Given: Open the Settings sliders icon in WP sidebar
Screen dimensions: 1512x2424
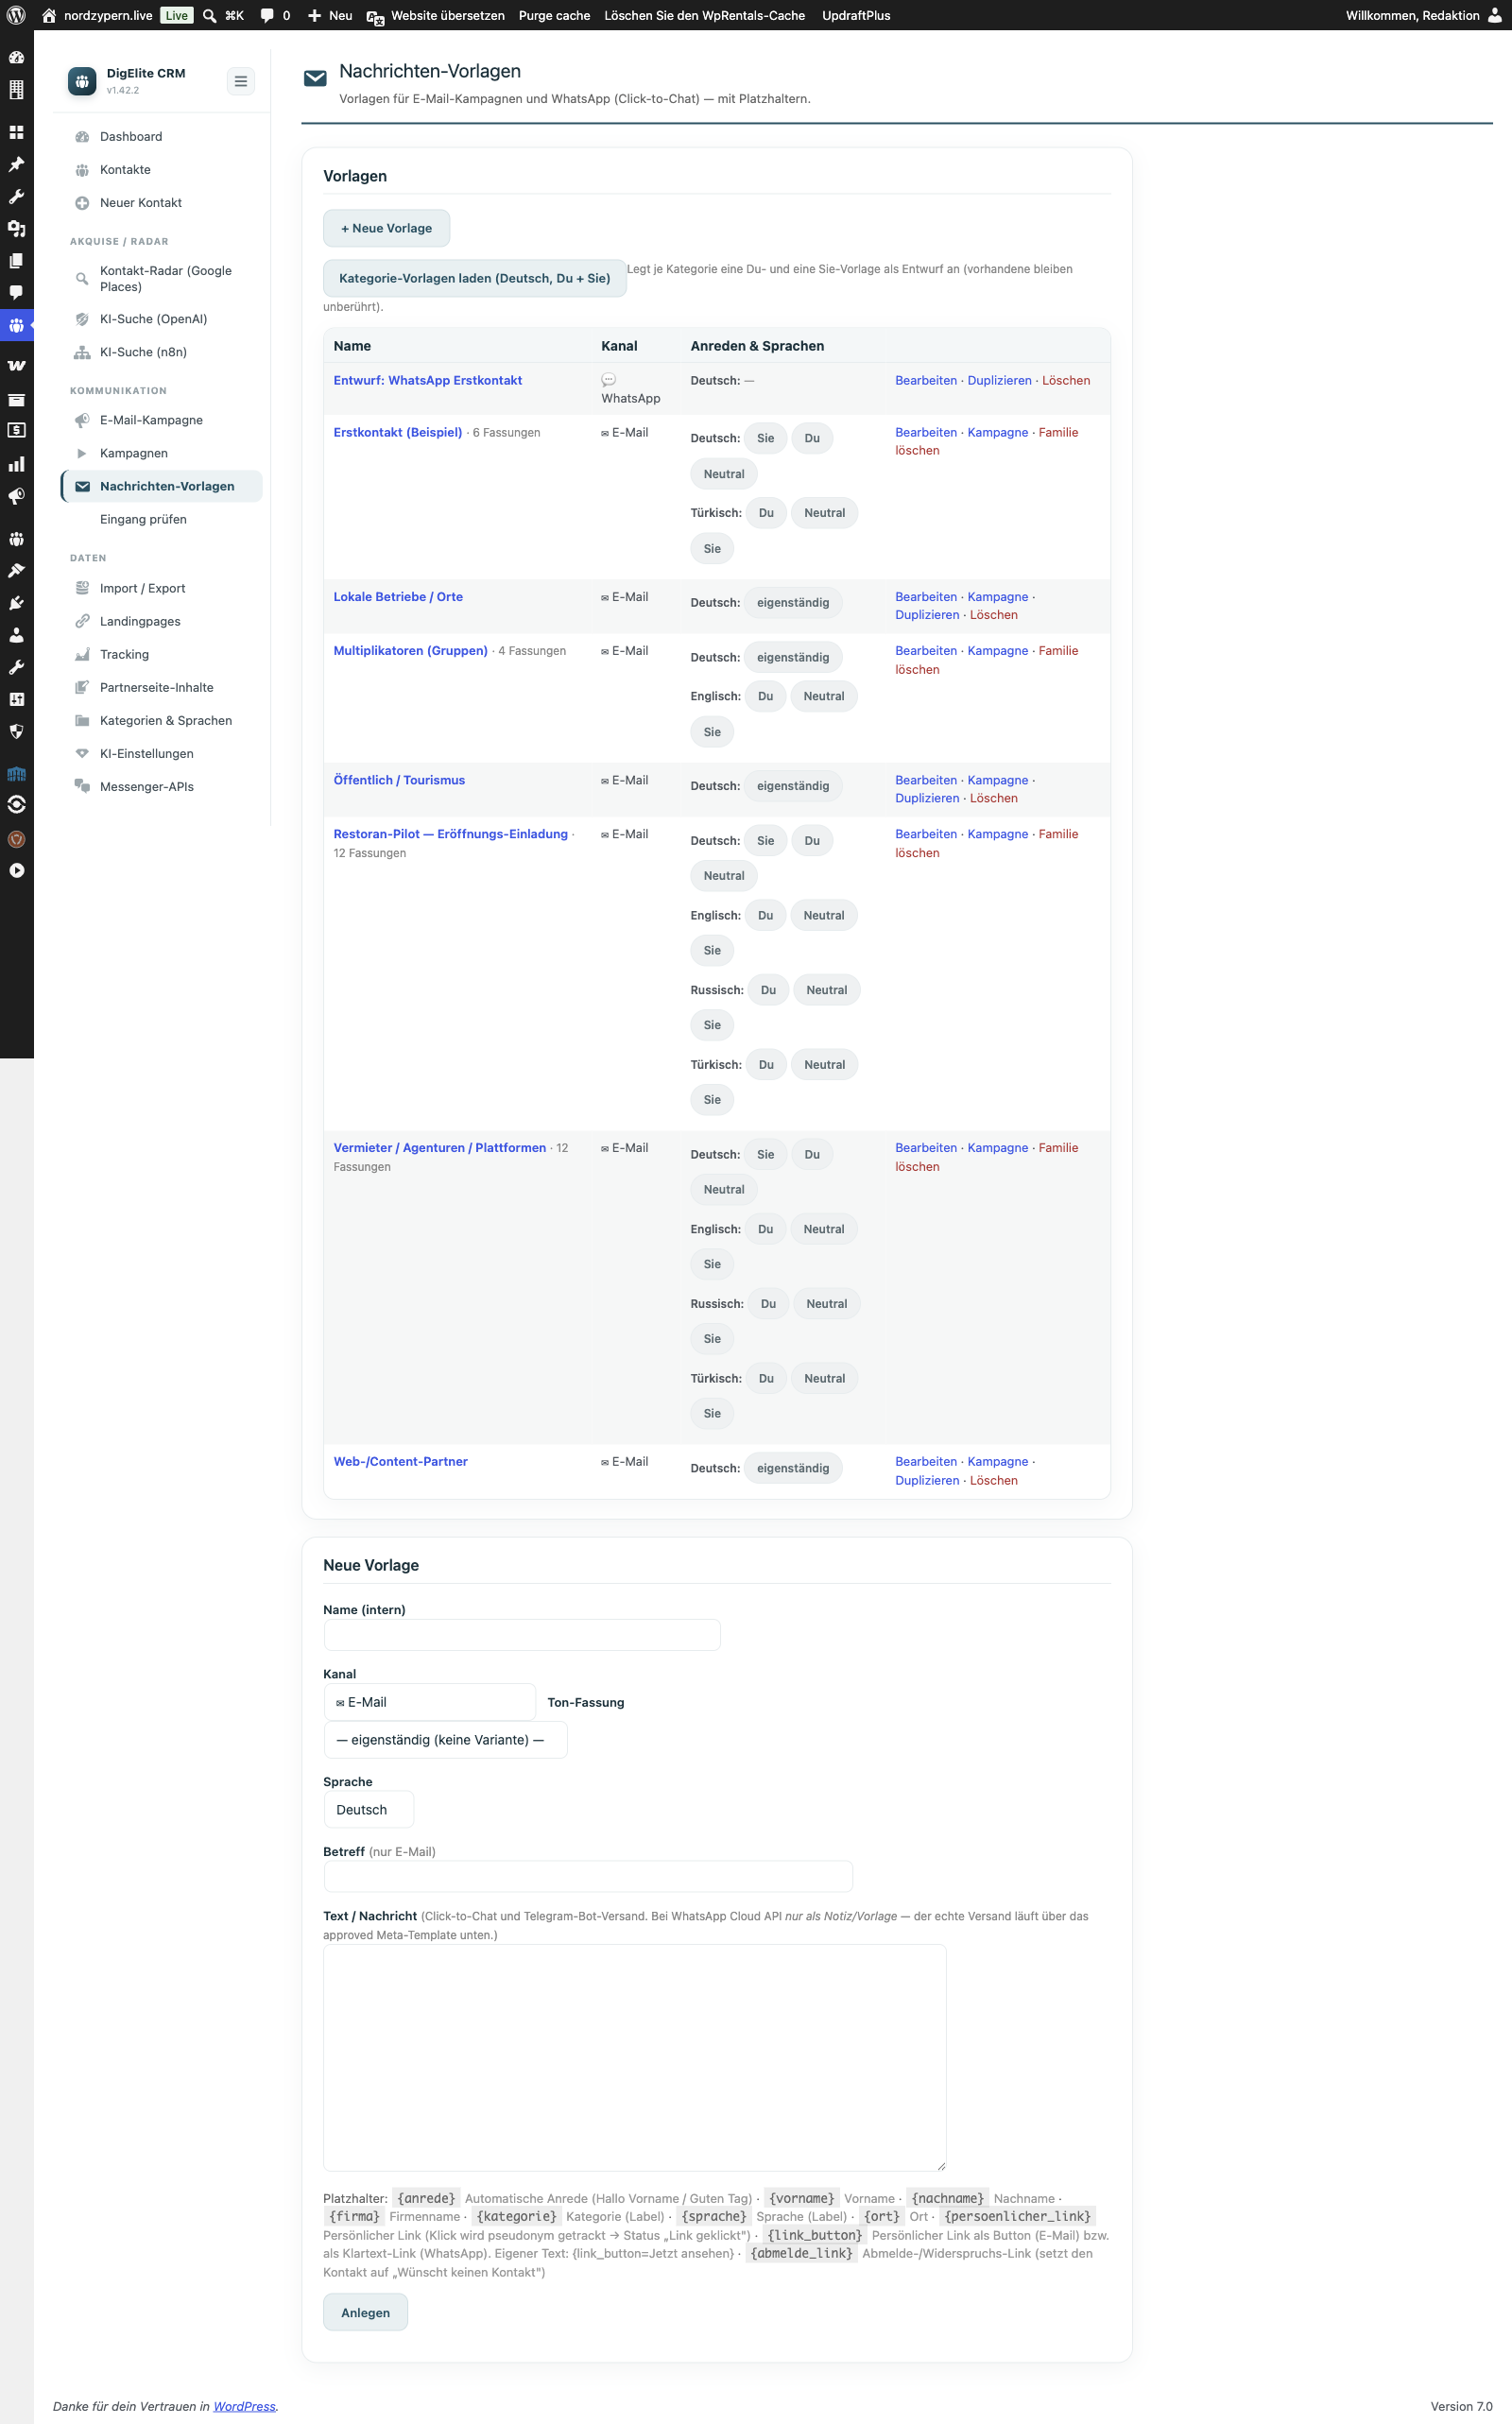Looking at the screenshot, I should point(16,700).
